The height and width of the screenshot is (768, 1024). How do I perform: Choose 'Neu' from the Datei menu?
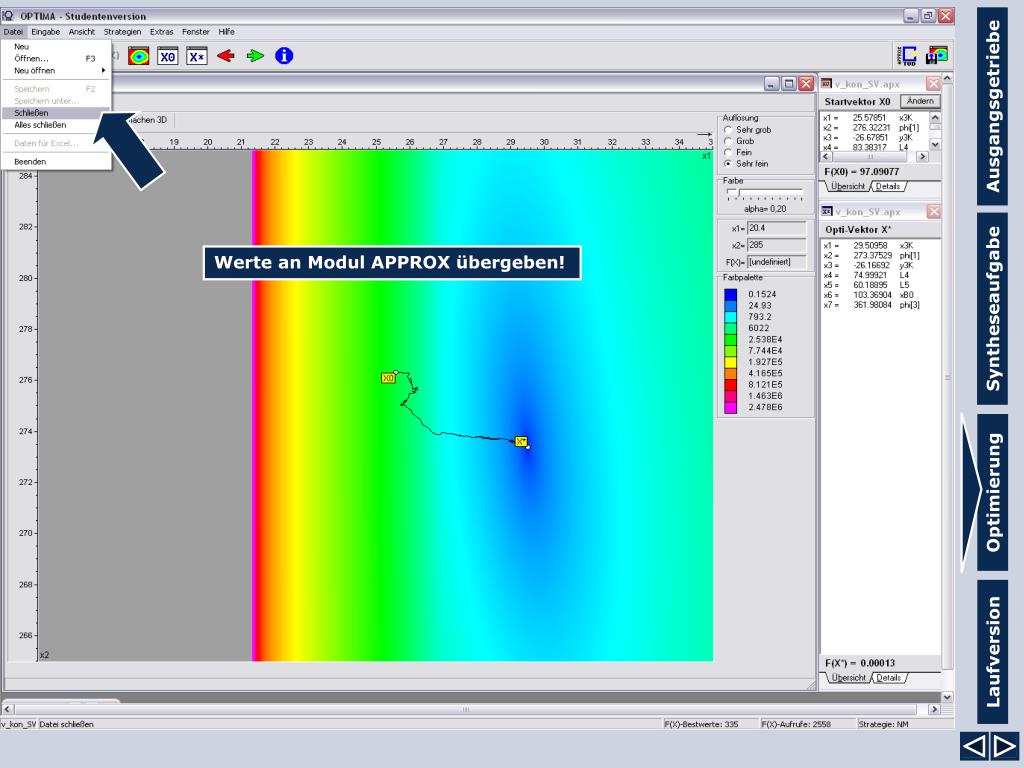56,47
